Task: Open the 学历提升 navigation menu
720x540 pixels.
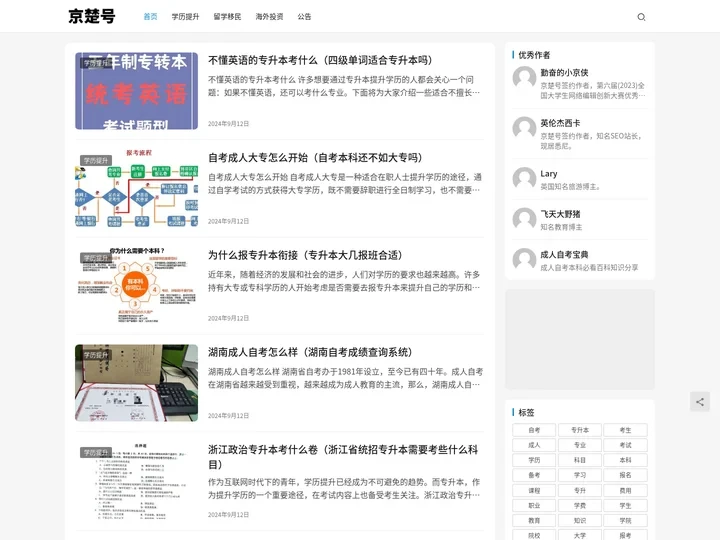Action: (x=186, y=17)
